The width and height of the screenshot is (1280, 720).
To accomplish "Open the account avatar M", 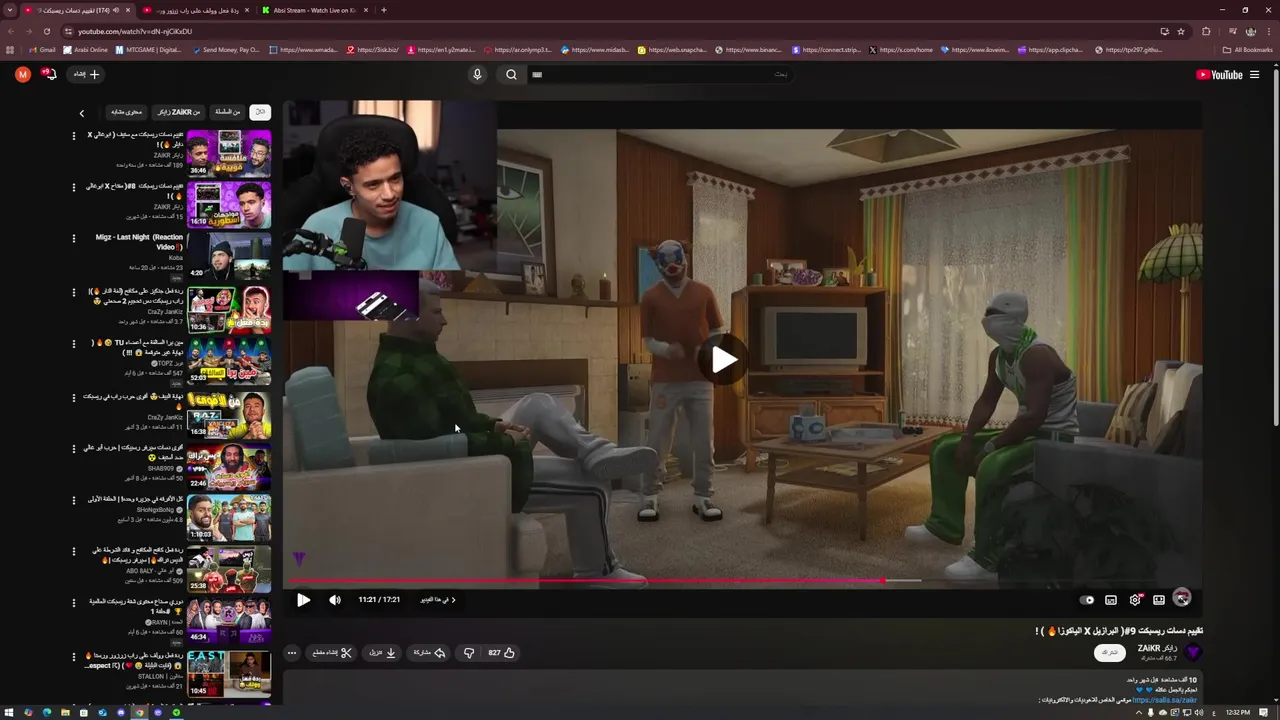I will 23,74.
